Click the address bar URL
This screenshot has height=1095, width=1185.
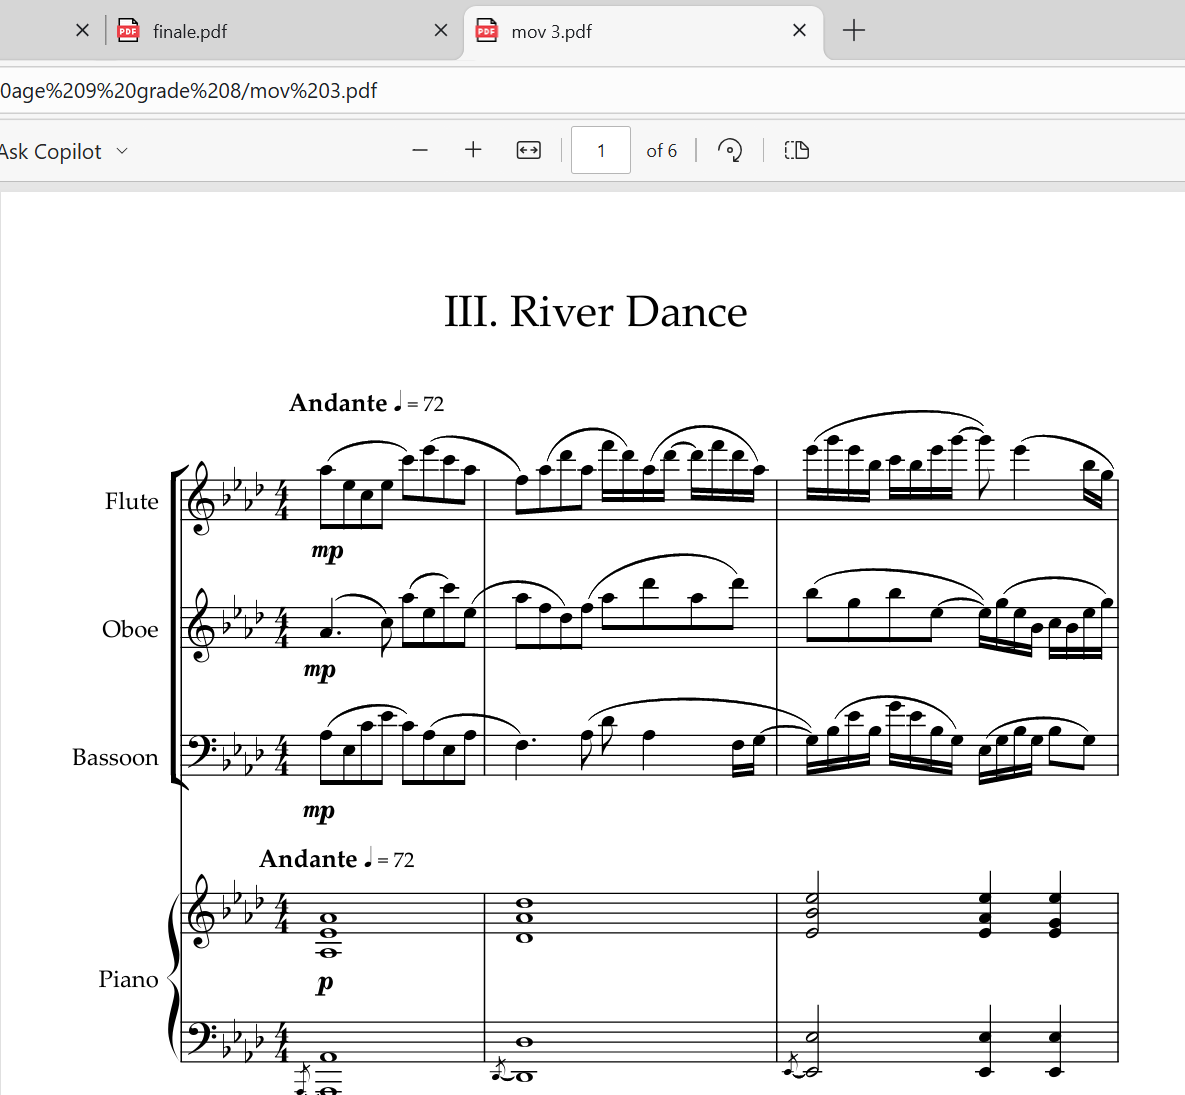(189, 91)
